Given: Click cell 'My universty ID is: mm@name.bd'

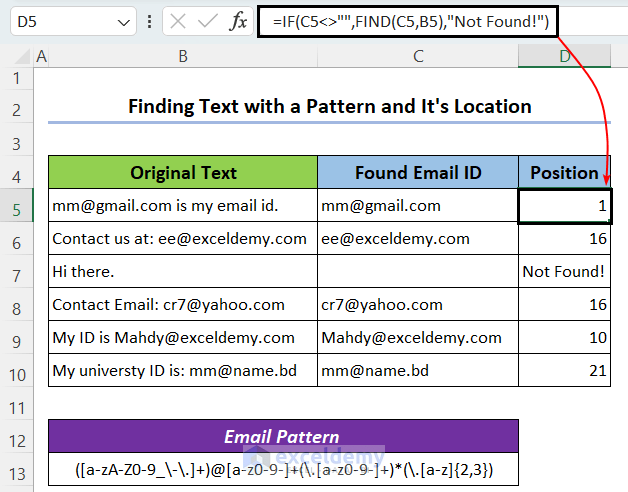Looking at the screenshot, I should pyautogui.click(x=183, y=370).
